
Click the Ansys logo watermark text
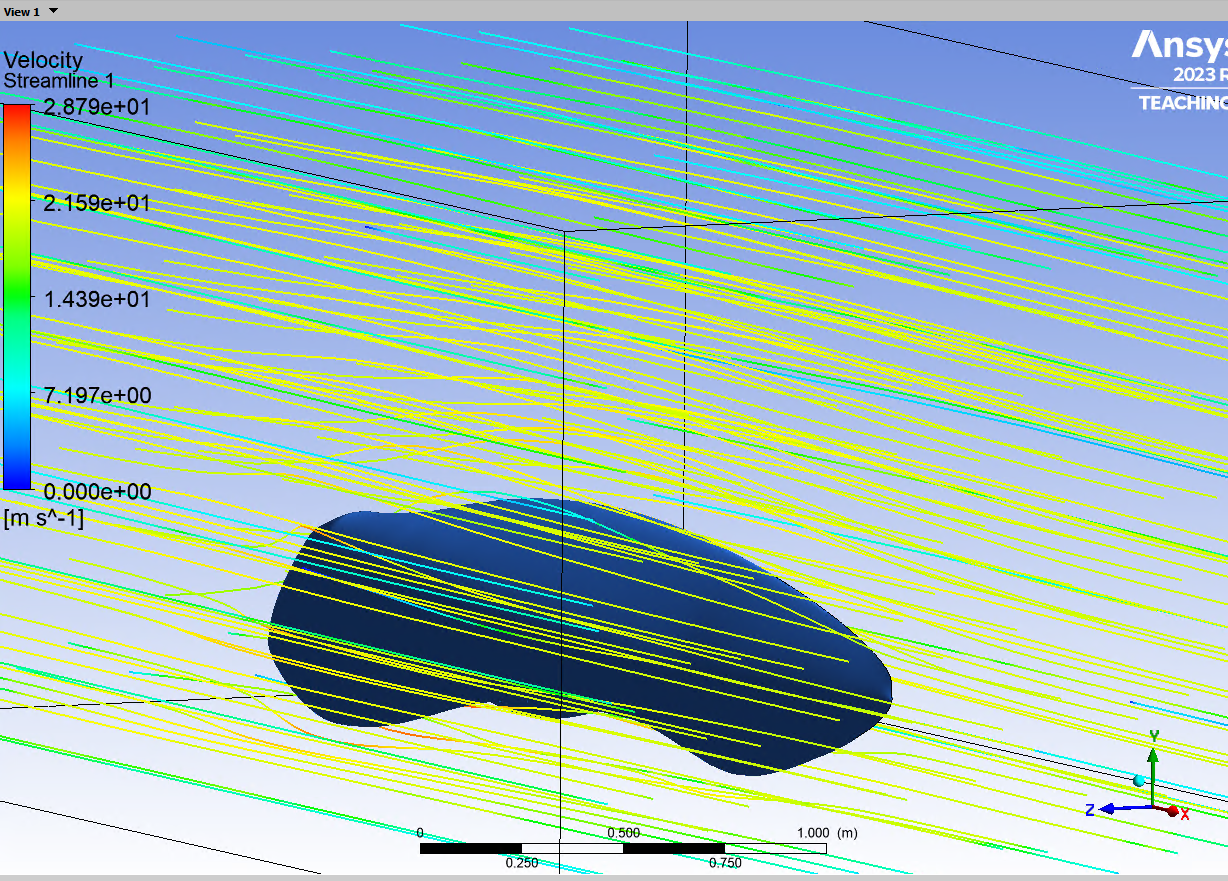pos(1179,46)
